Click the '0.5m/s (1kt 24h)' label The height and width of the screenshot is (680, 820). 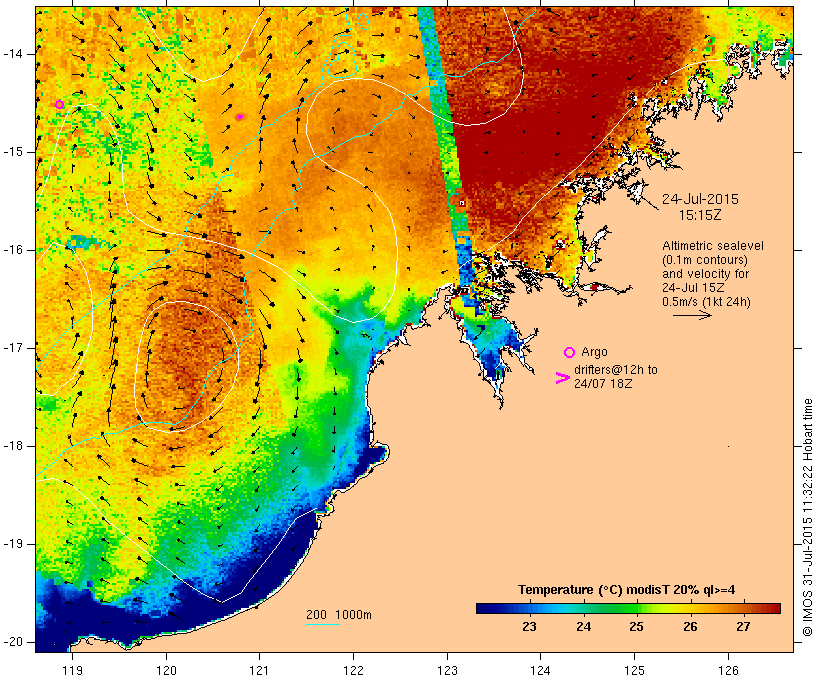706,302
